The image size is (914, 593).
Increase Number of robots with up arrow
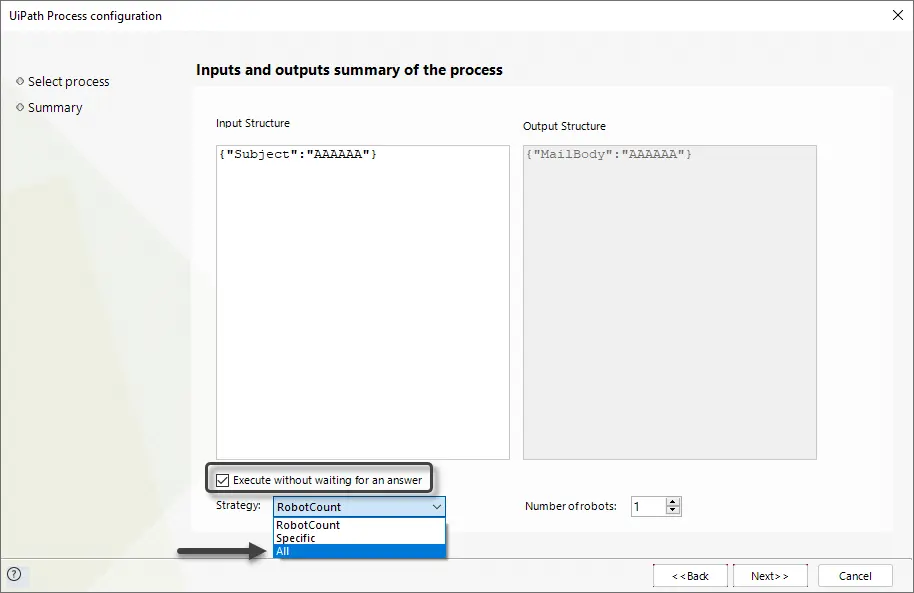coord(673,502)
